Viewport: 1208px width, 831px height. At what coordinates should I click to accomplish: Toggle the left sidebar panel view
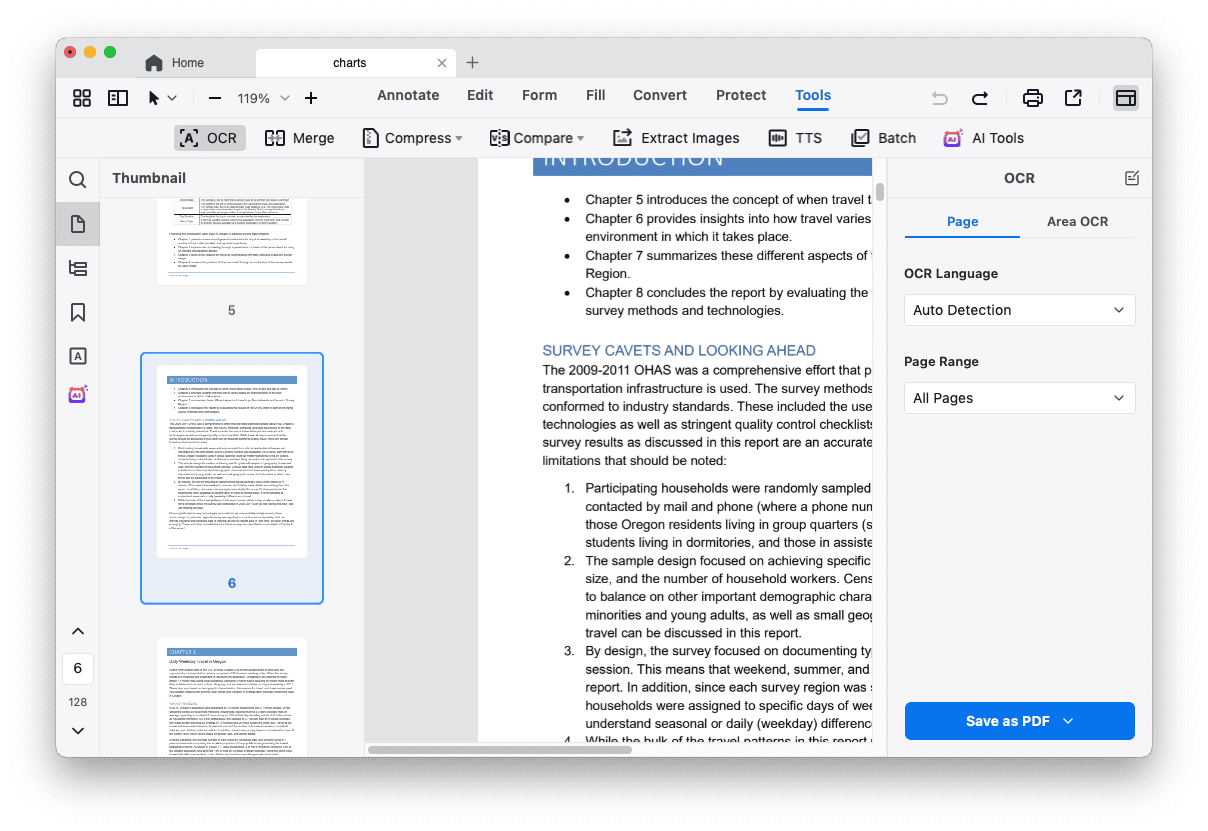(x=118, y=98)
